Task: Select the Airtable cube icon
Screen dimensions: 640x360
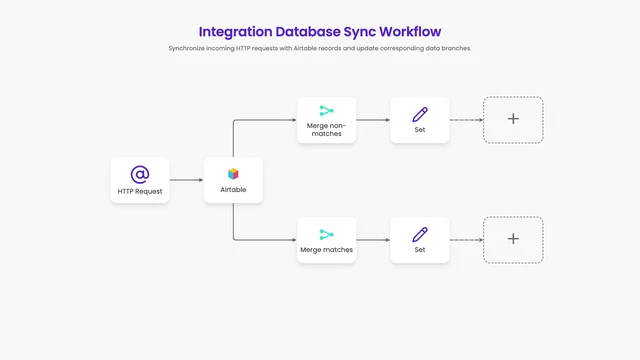Action: pos(233,174)
